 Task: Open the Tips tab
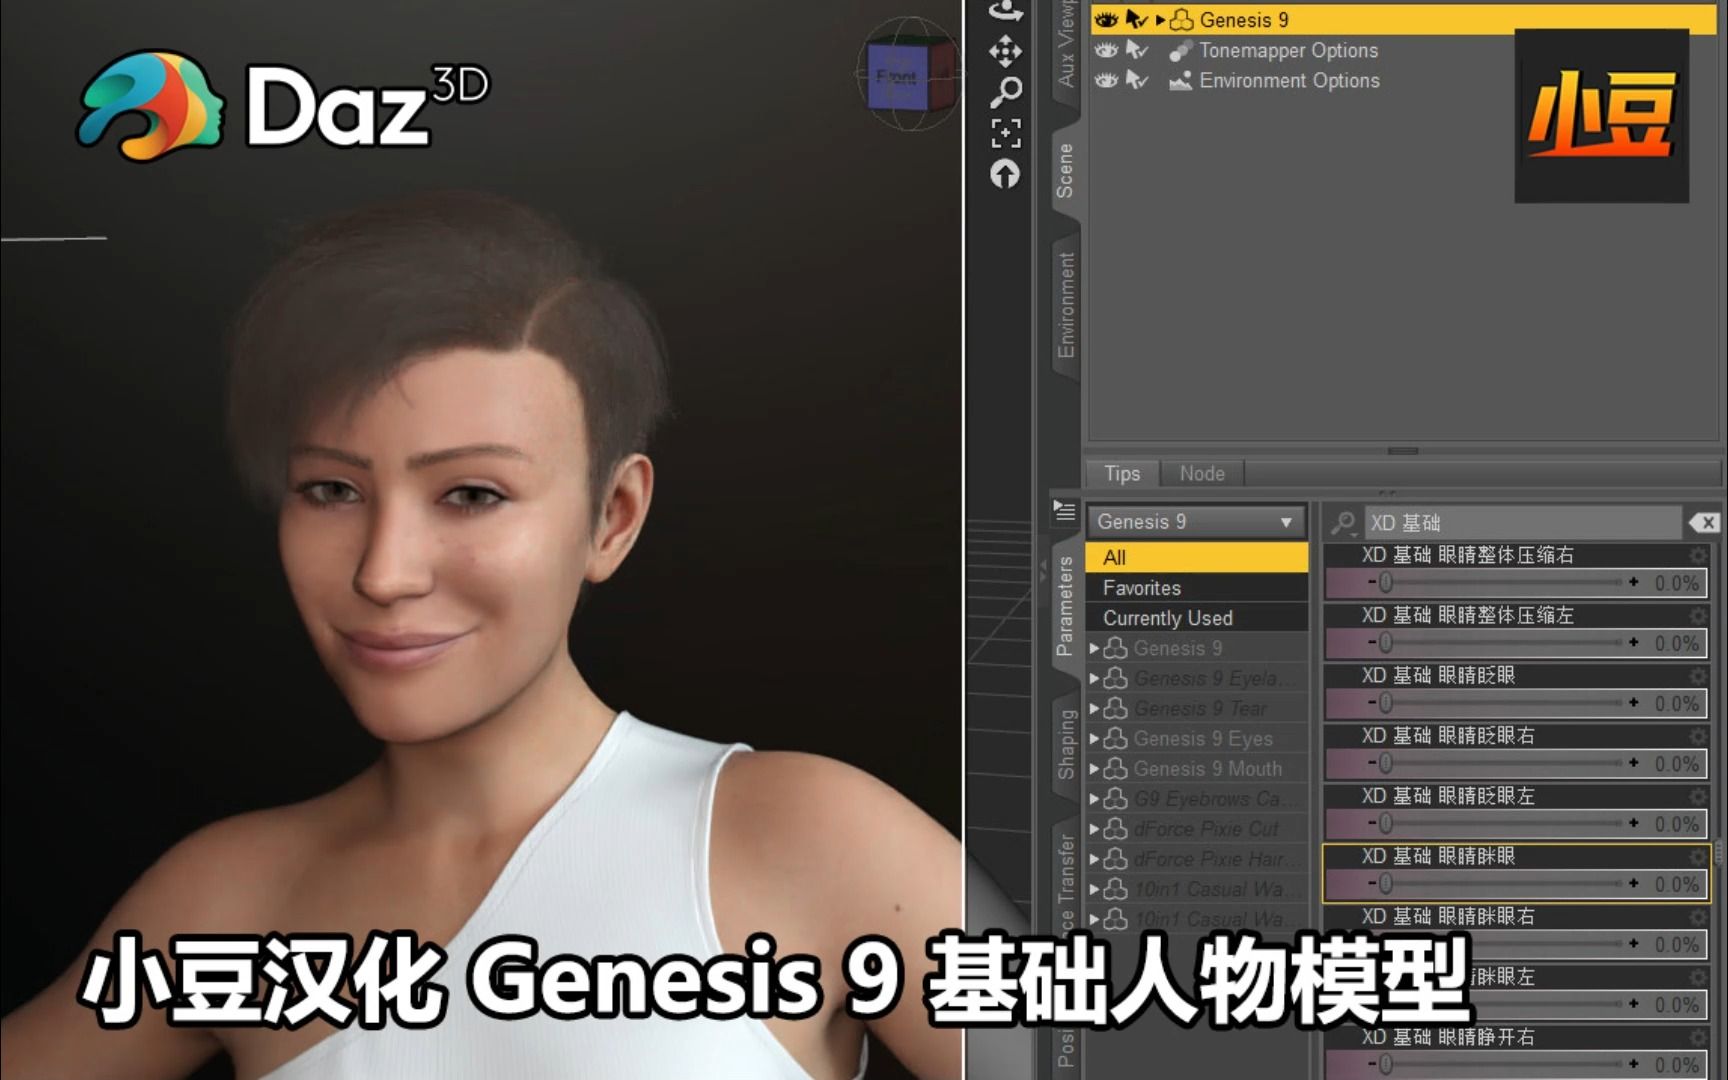tap(1122, 474)
